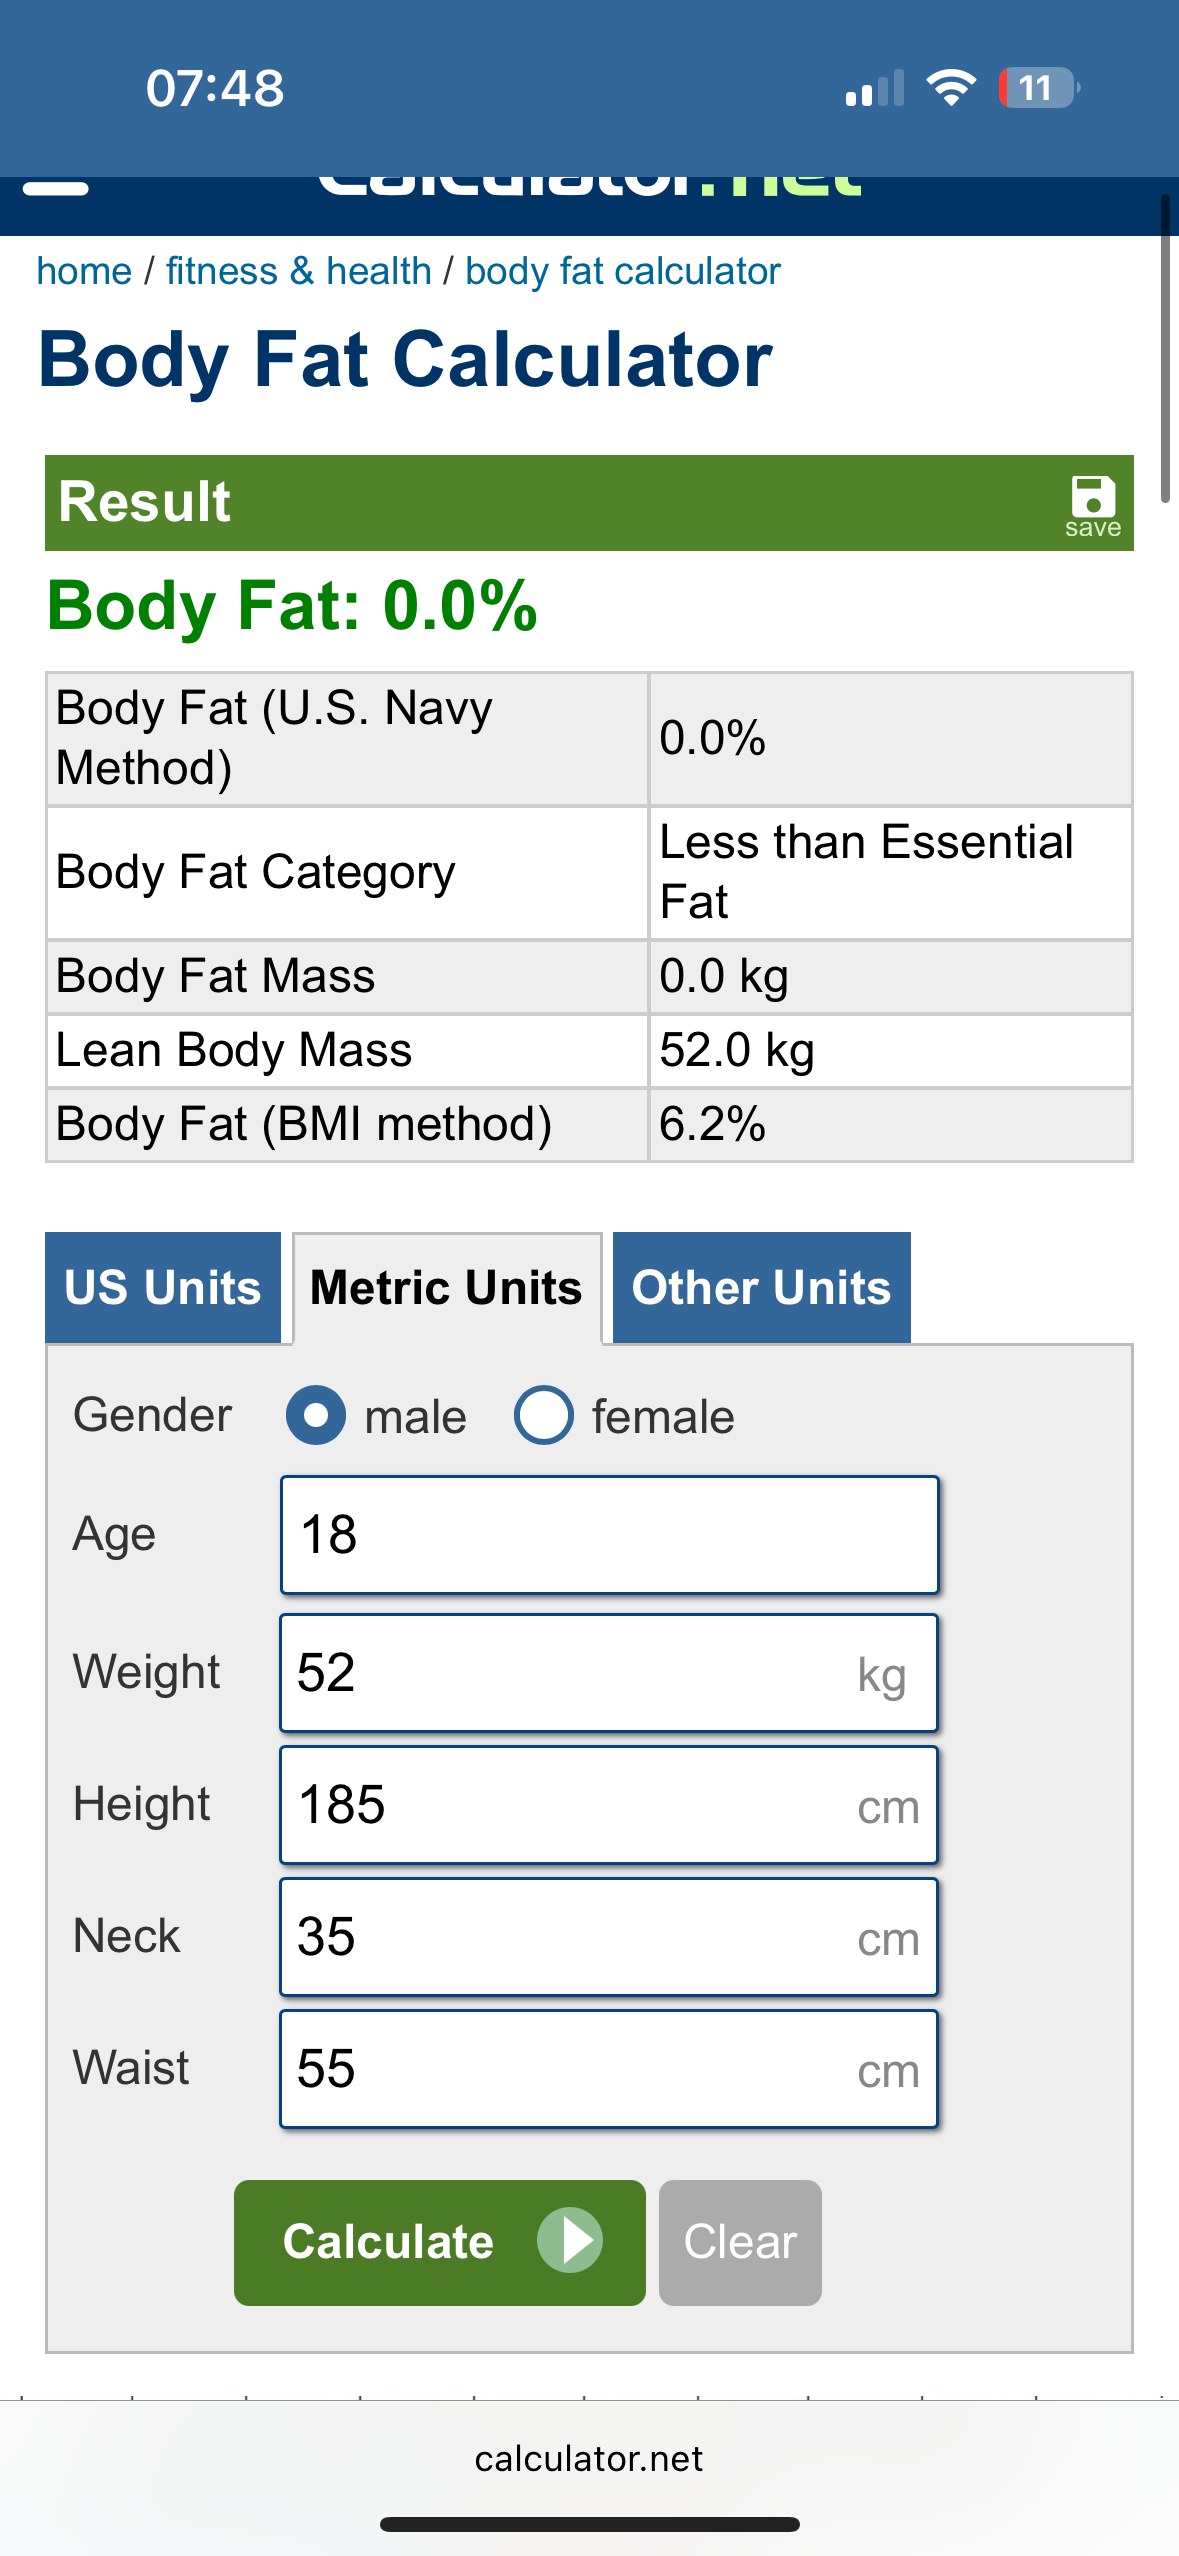Viewport: 1179px width, 2556px height.
Task: Tap the calculator.net address bar
Action: 589,2459
